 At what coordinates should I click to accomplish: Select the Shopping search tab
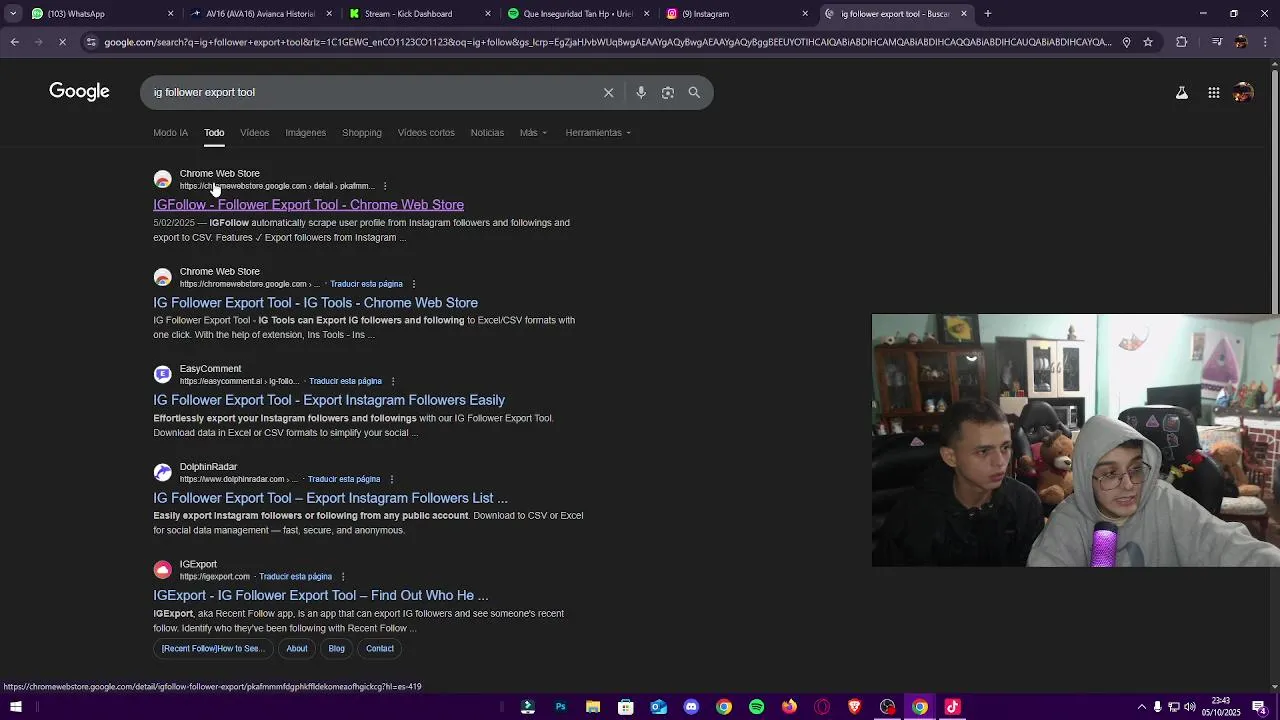click(361, 133)
